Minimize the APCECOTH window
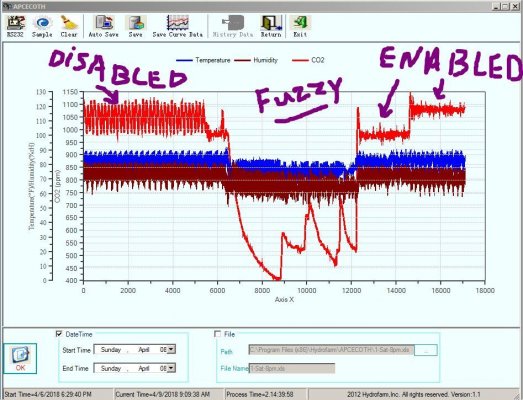 click(497, 6)
